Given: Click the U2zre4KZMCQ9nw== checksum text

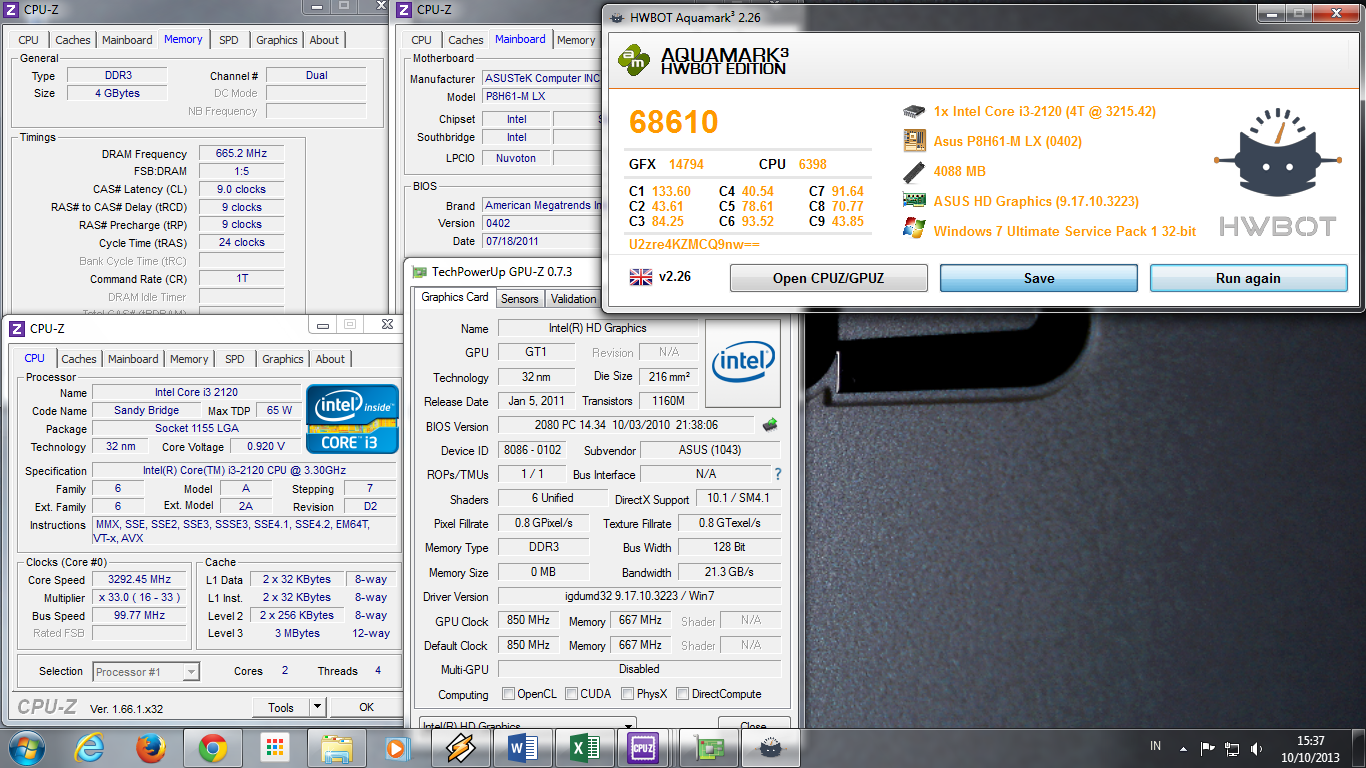Looking at the screenshot, I should coord(694,244).
